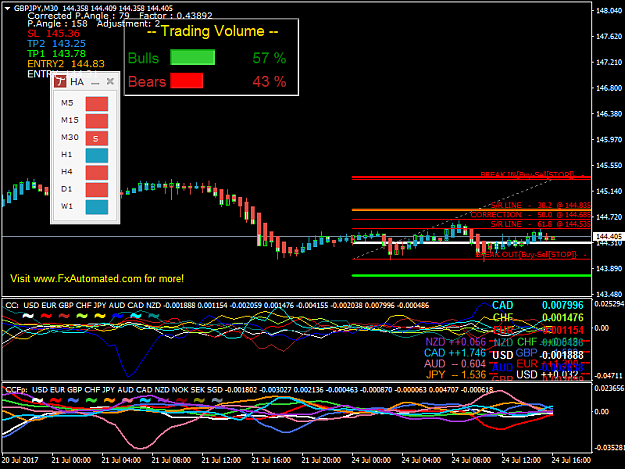Click the JPY -- 1.536 strength reading
The width and height of the screenshot is (625, 469).
(x=456, y=374)
